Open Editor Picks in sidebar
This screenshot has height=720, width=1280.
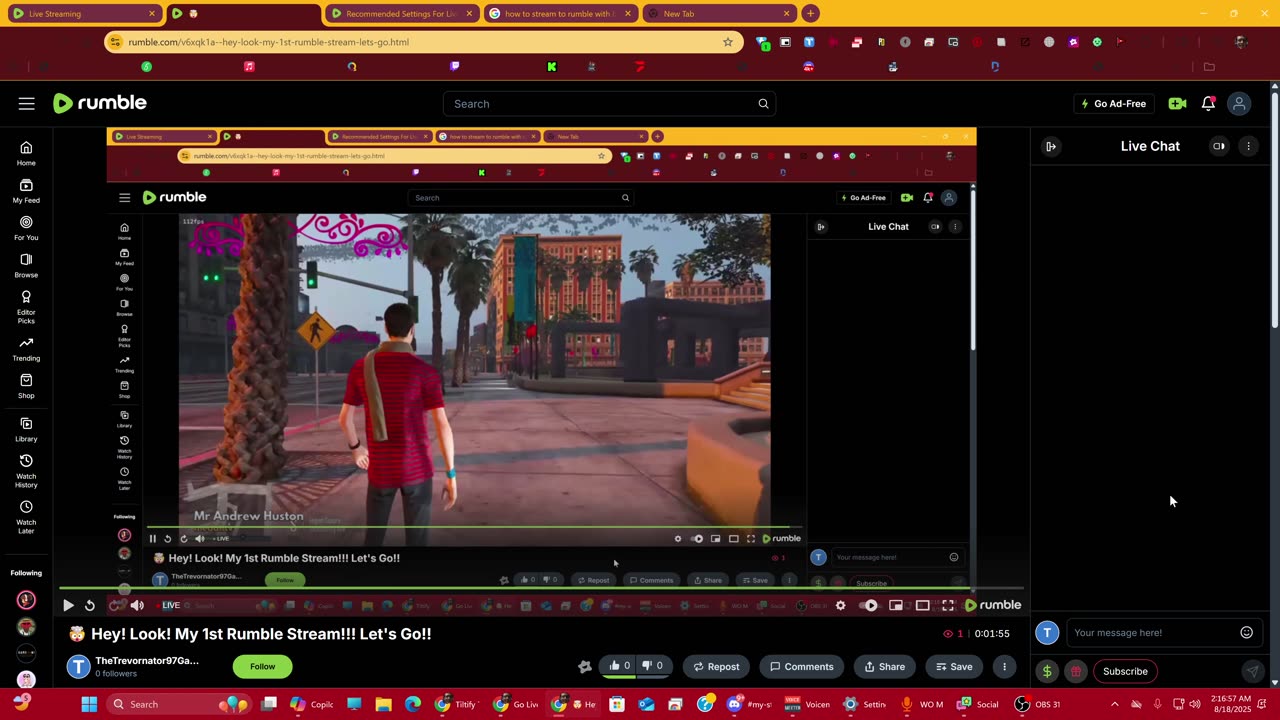pyautogui.click(x=26, y=307)
